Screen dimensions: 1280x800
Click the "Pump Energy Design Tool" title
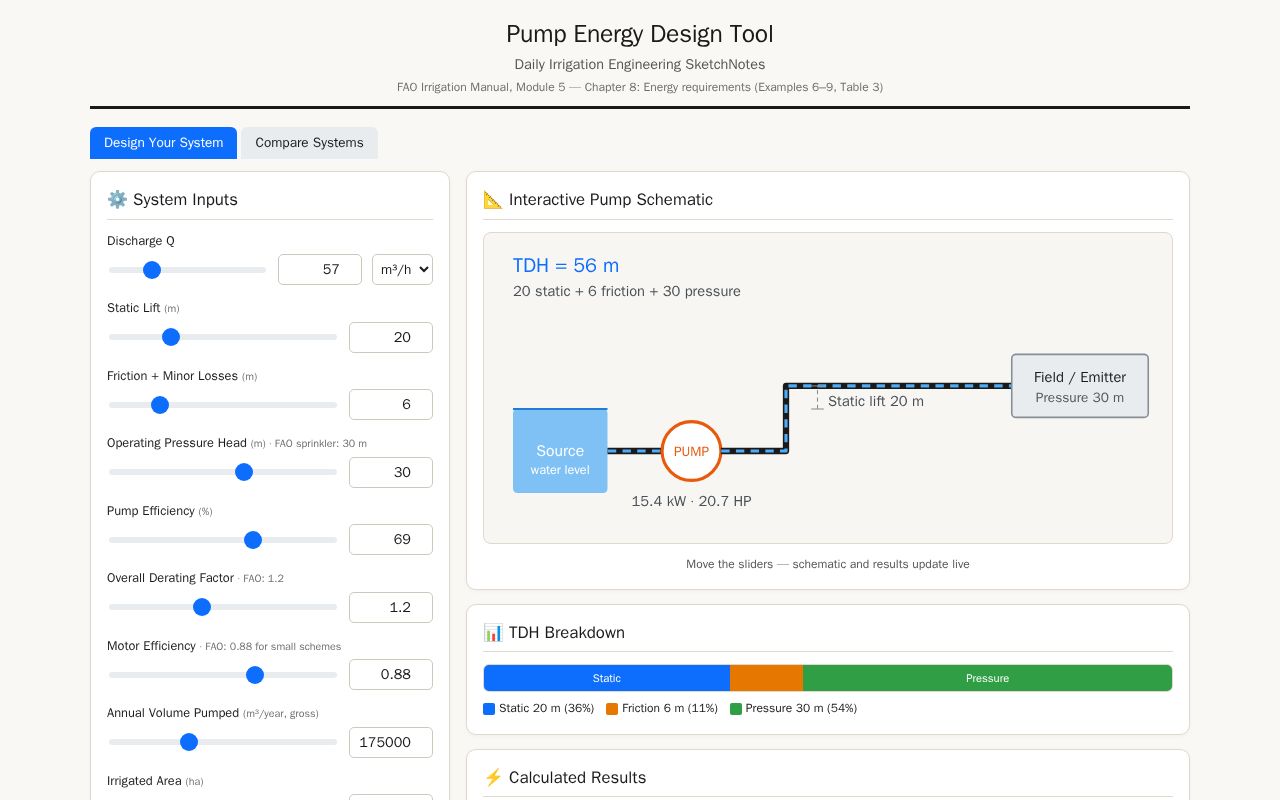(x=640, y=34)
